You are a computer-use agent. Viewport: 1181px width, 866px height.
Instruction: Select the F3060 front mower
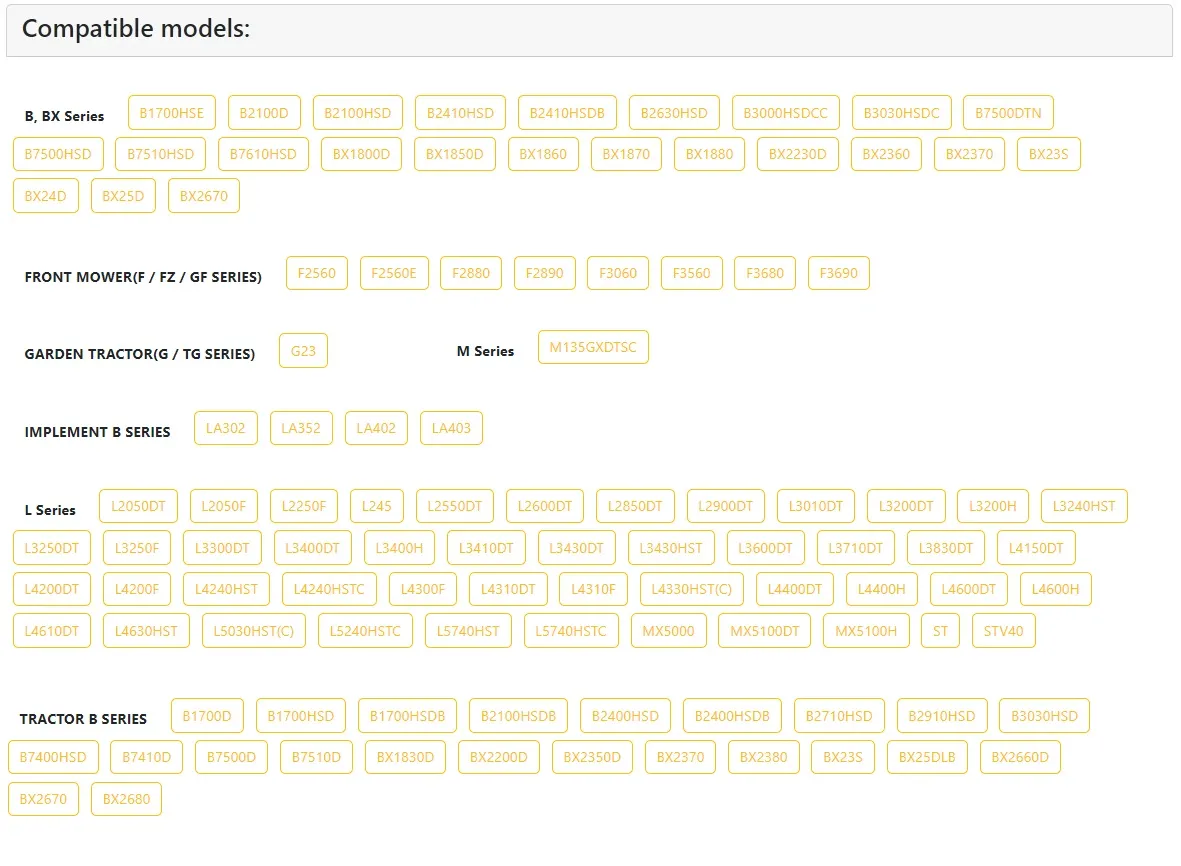tap(618, 273)
